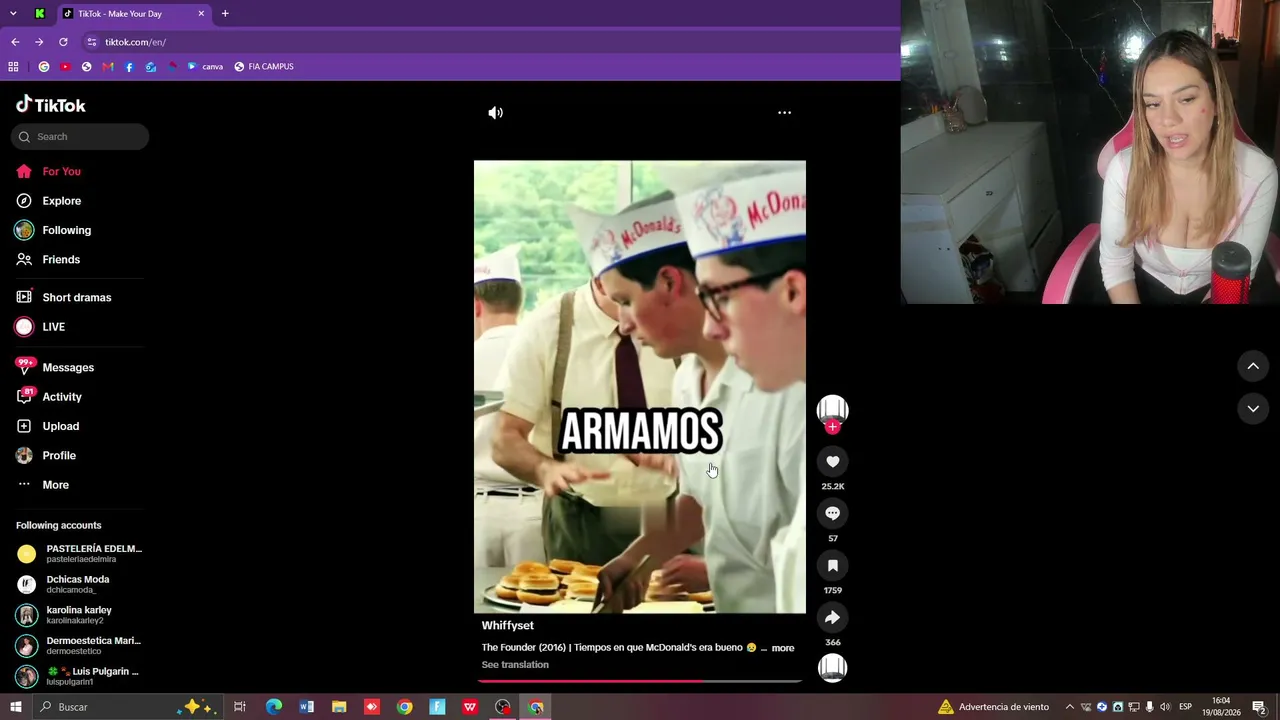Open the video's three-dot options menu

pos(784,113)
